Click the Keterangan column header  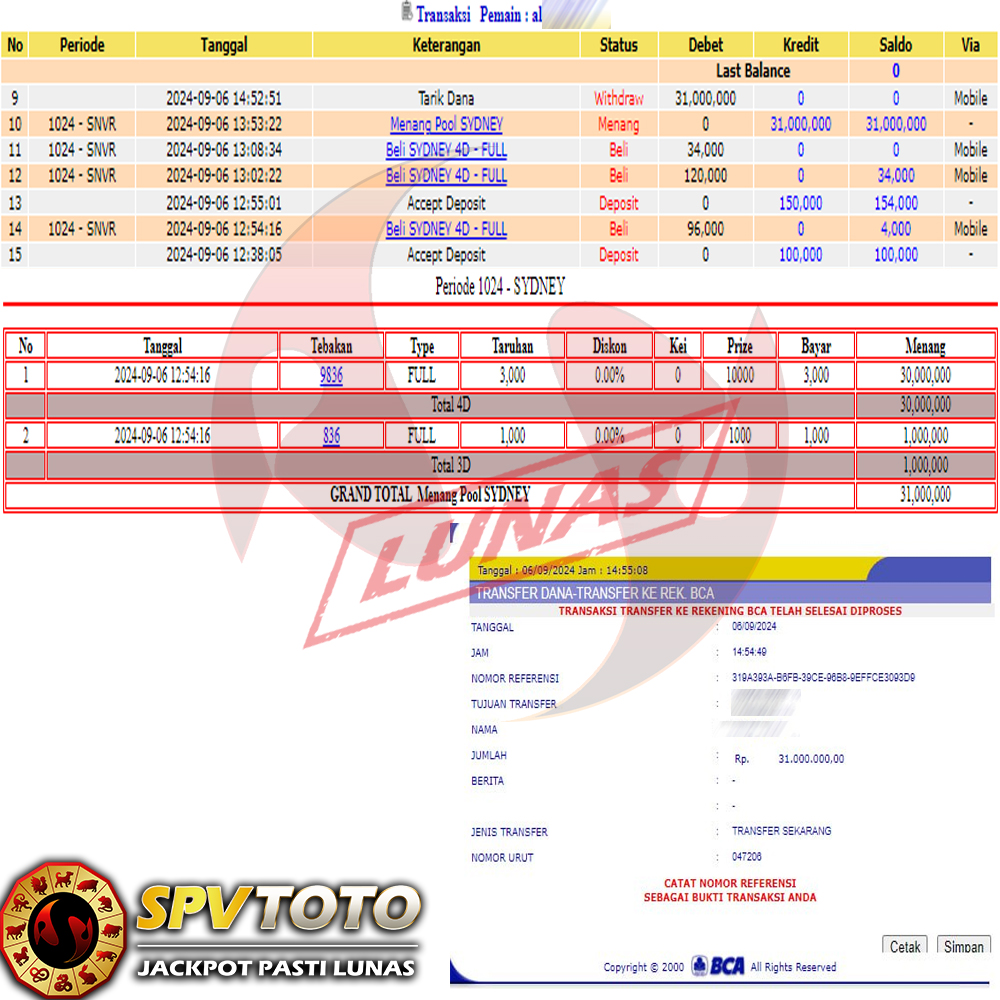point(446,45)
